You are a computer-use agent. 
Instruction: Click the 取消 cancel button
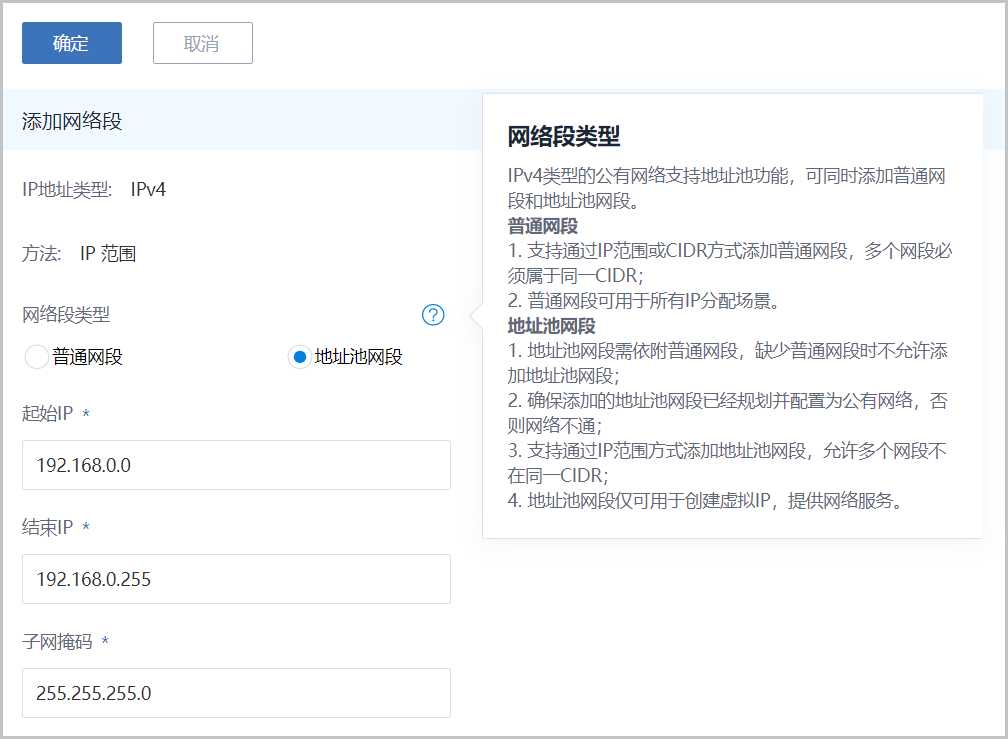202,43
